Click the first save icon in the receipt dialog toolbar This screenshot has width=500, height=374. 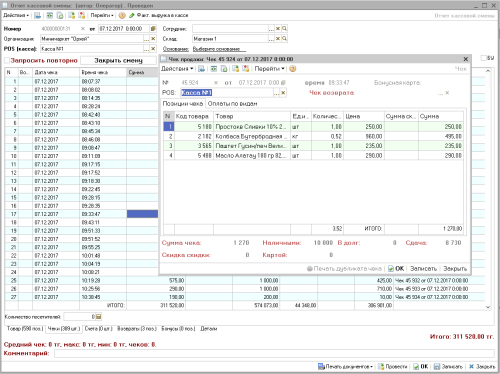202,69
